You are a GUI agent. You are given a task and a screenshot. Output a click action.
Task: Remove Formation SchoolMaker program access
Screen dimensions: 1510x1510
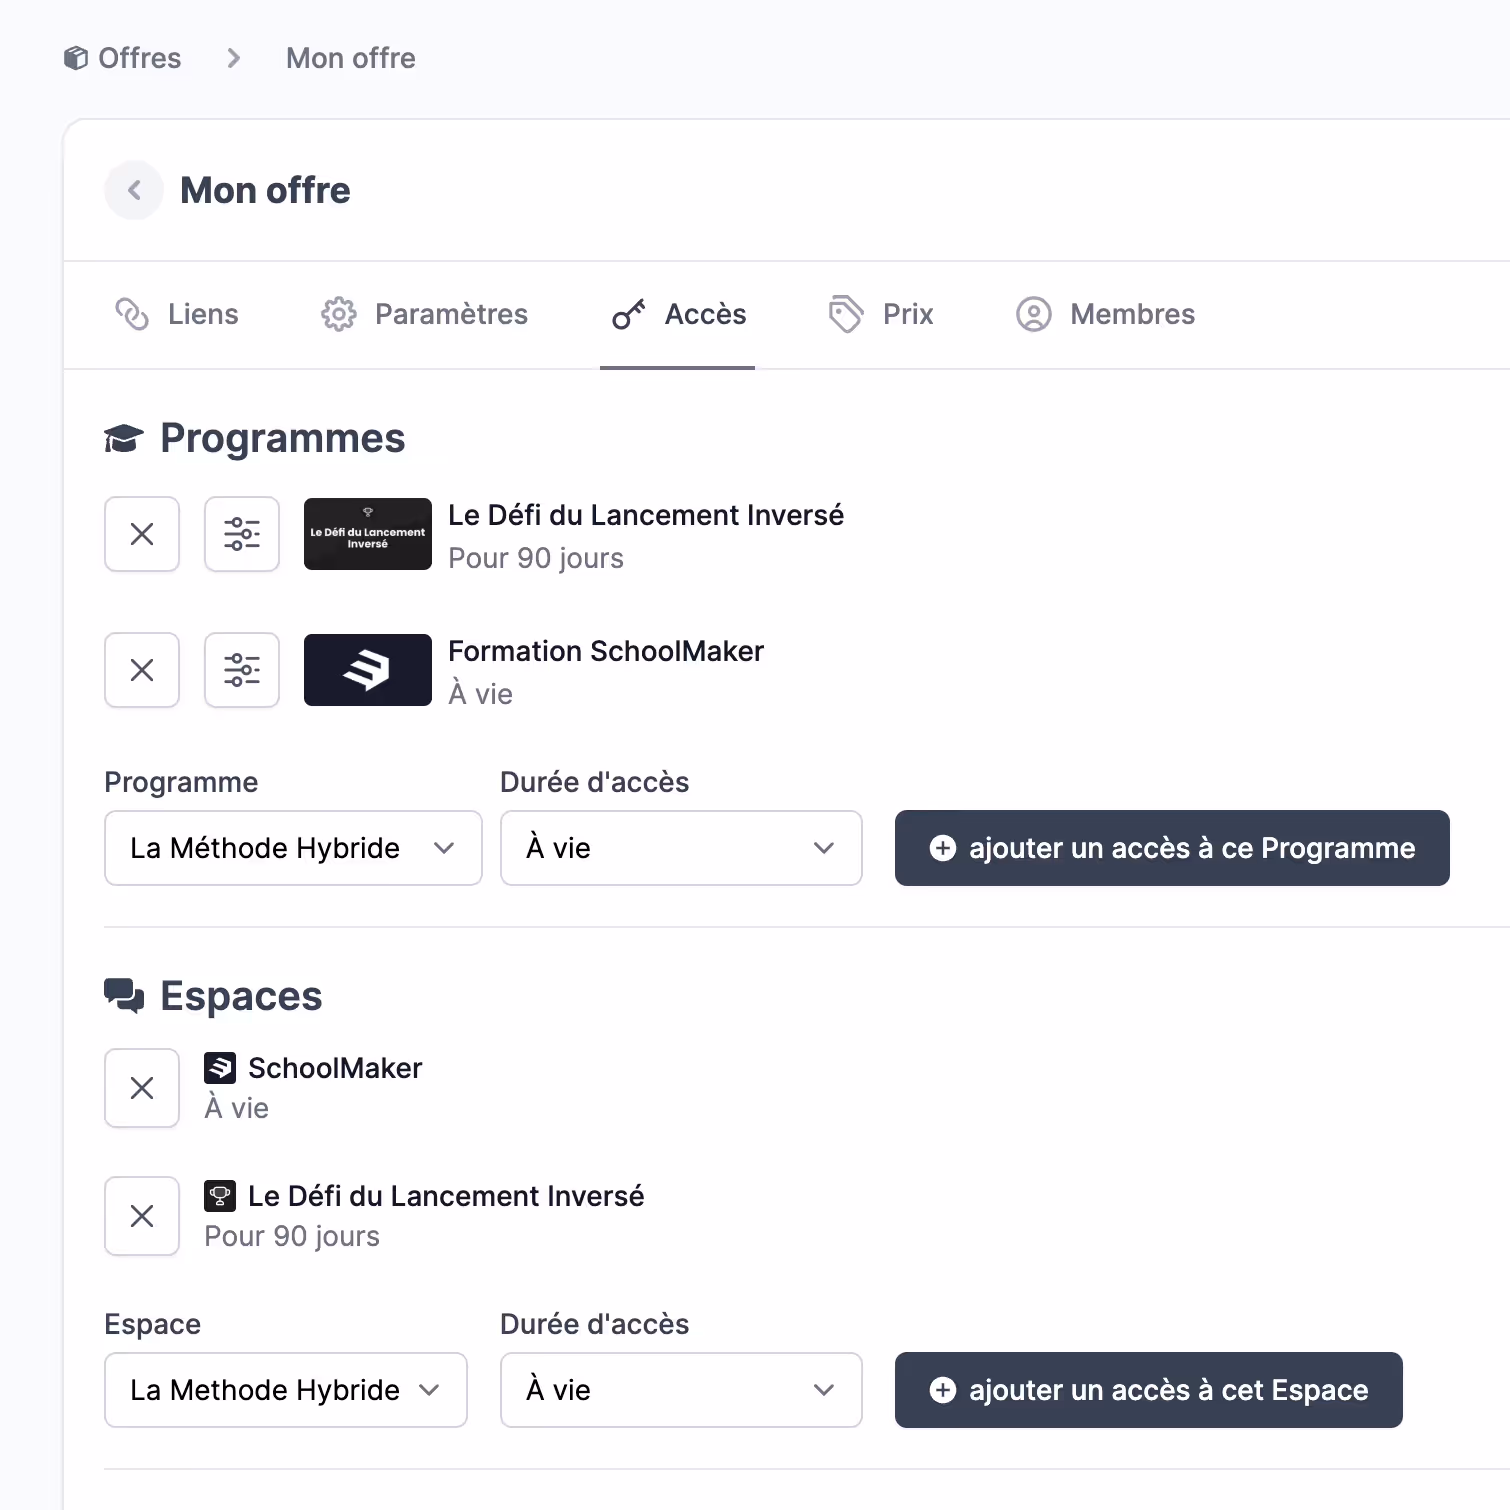pos(142,670)
